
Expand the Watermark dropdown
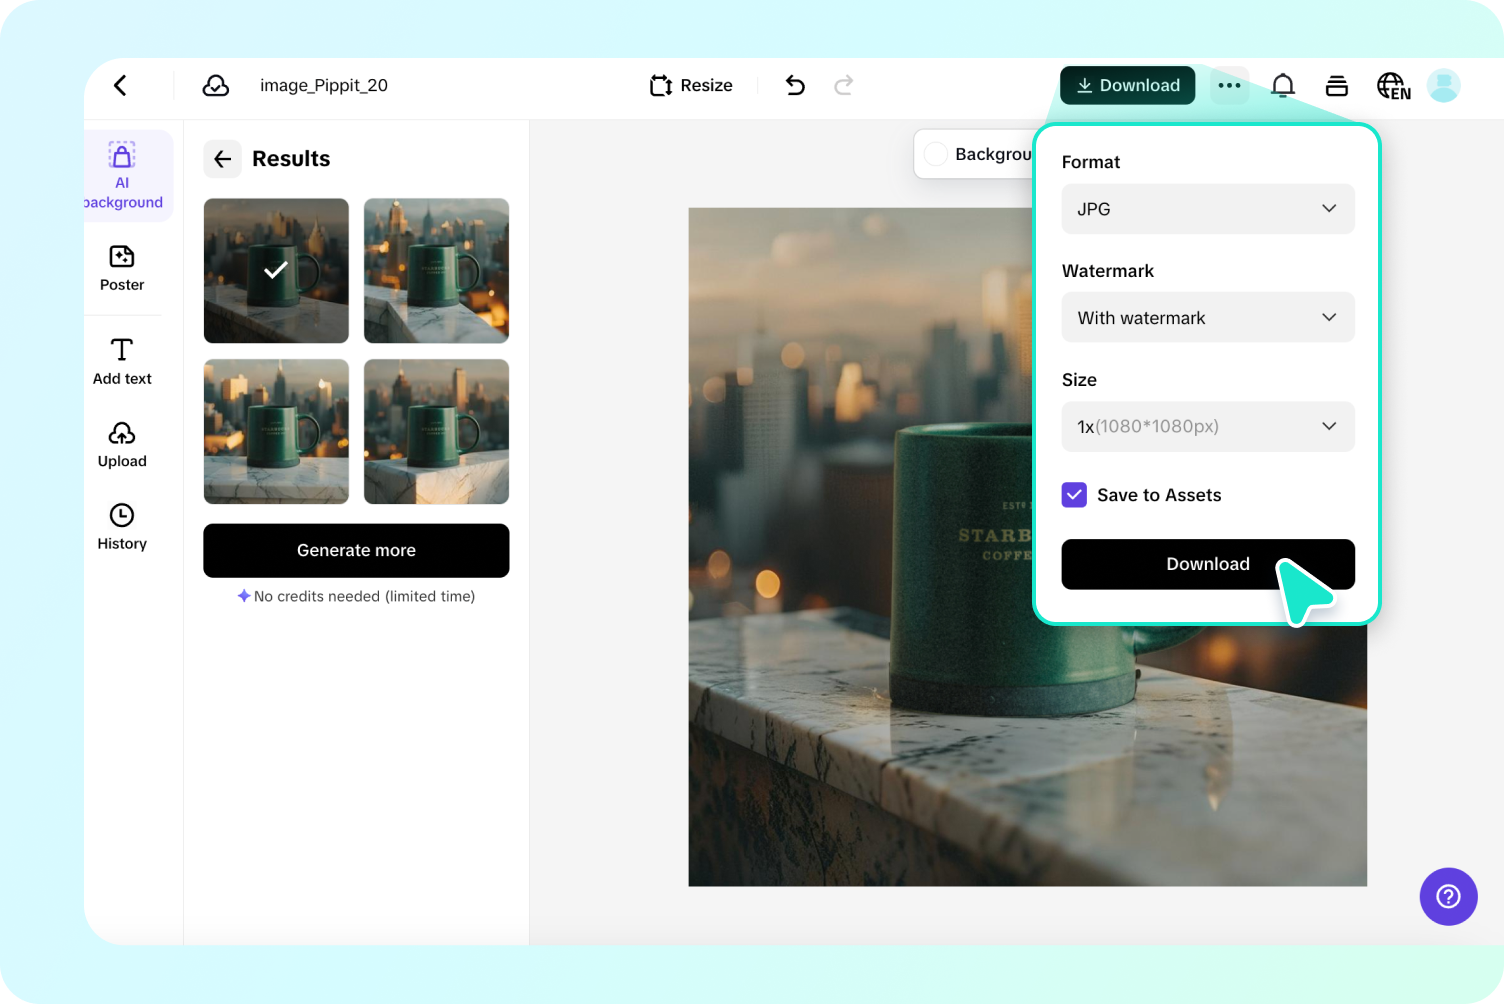point(1208,317)
